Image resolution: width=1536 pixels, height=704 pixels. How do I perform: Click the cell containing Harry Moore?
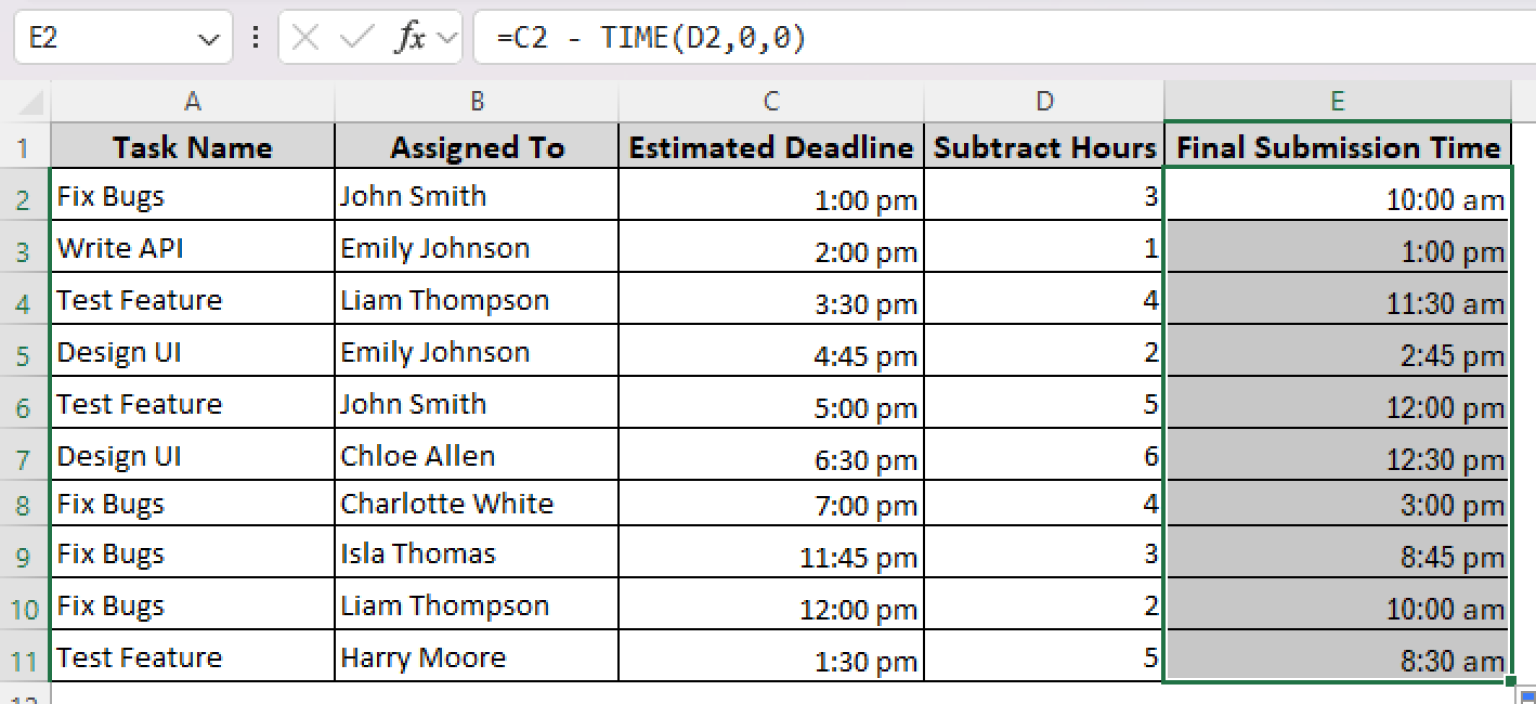pyautogui.click(x=477, y=657)
